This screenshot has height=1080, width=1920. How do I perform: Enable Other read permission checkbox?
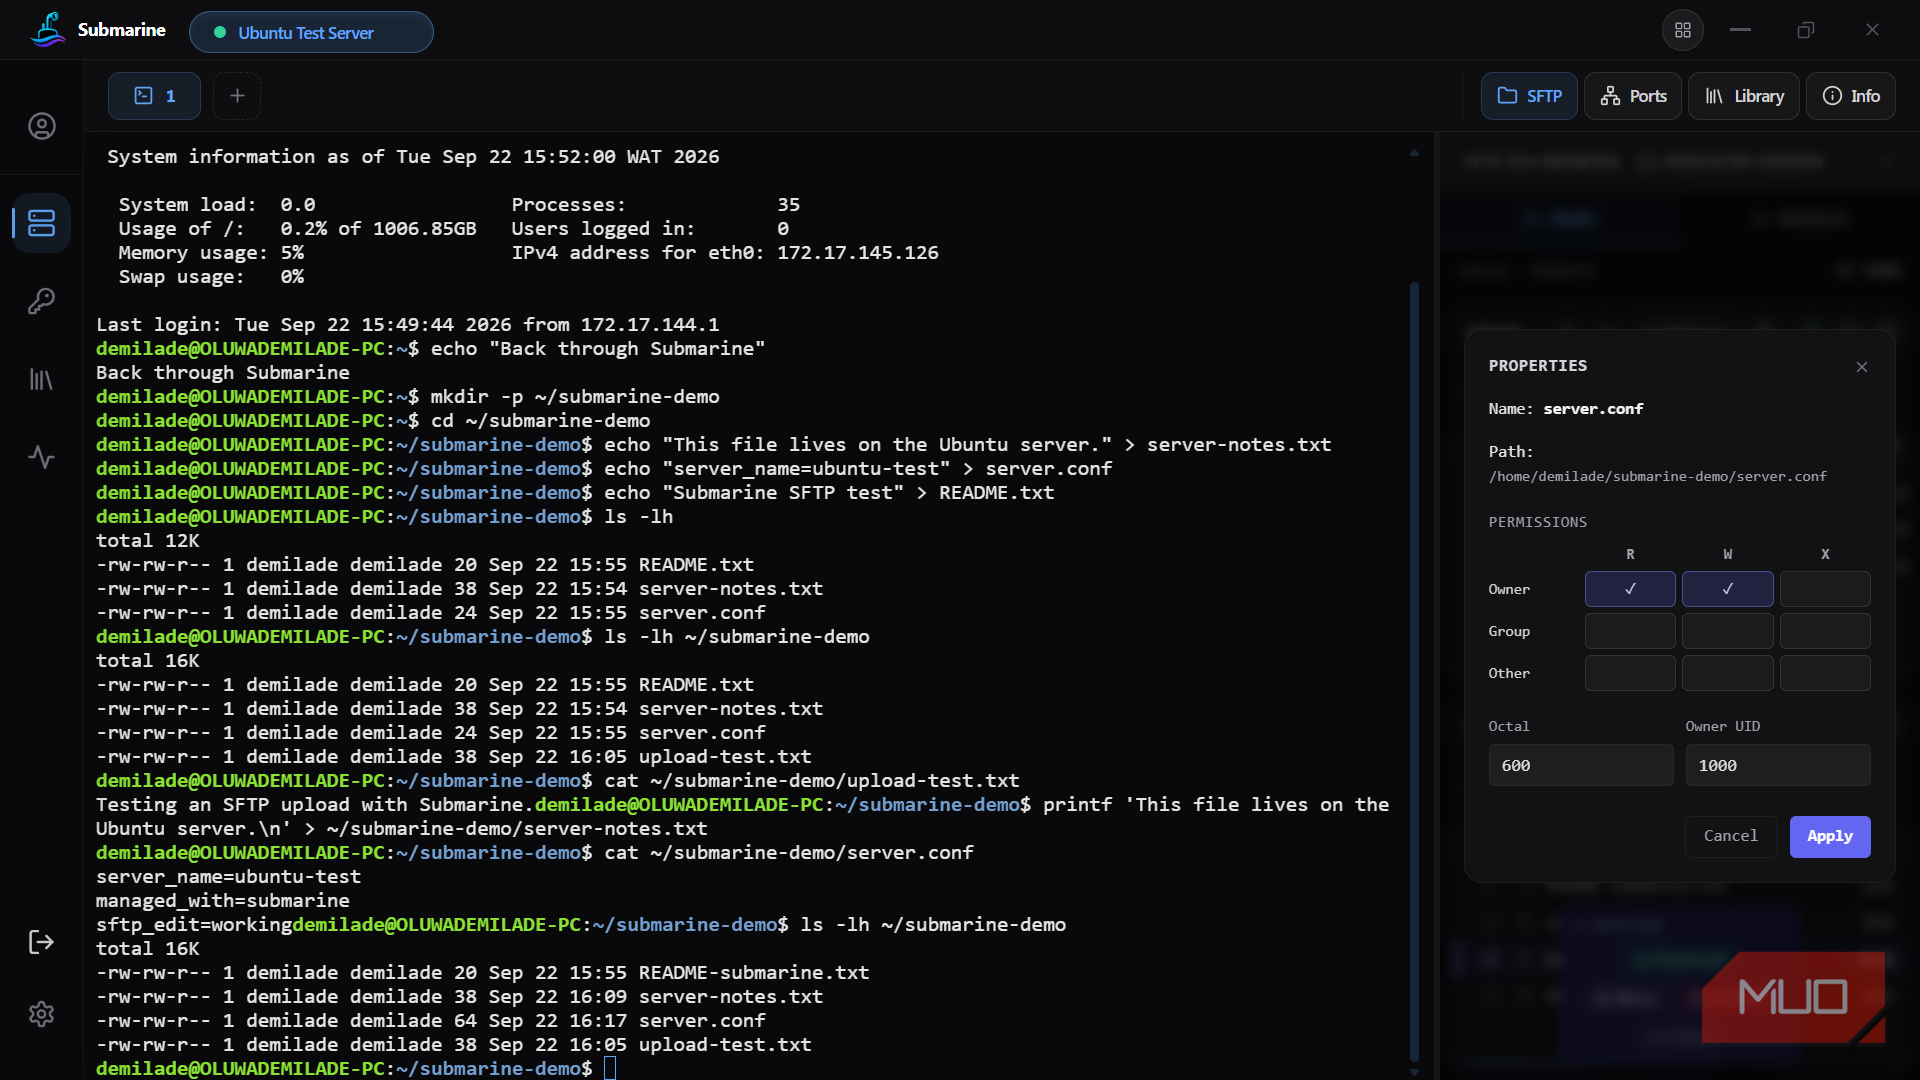(x=1630, y=673)
